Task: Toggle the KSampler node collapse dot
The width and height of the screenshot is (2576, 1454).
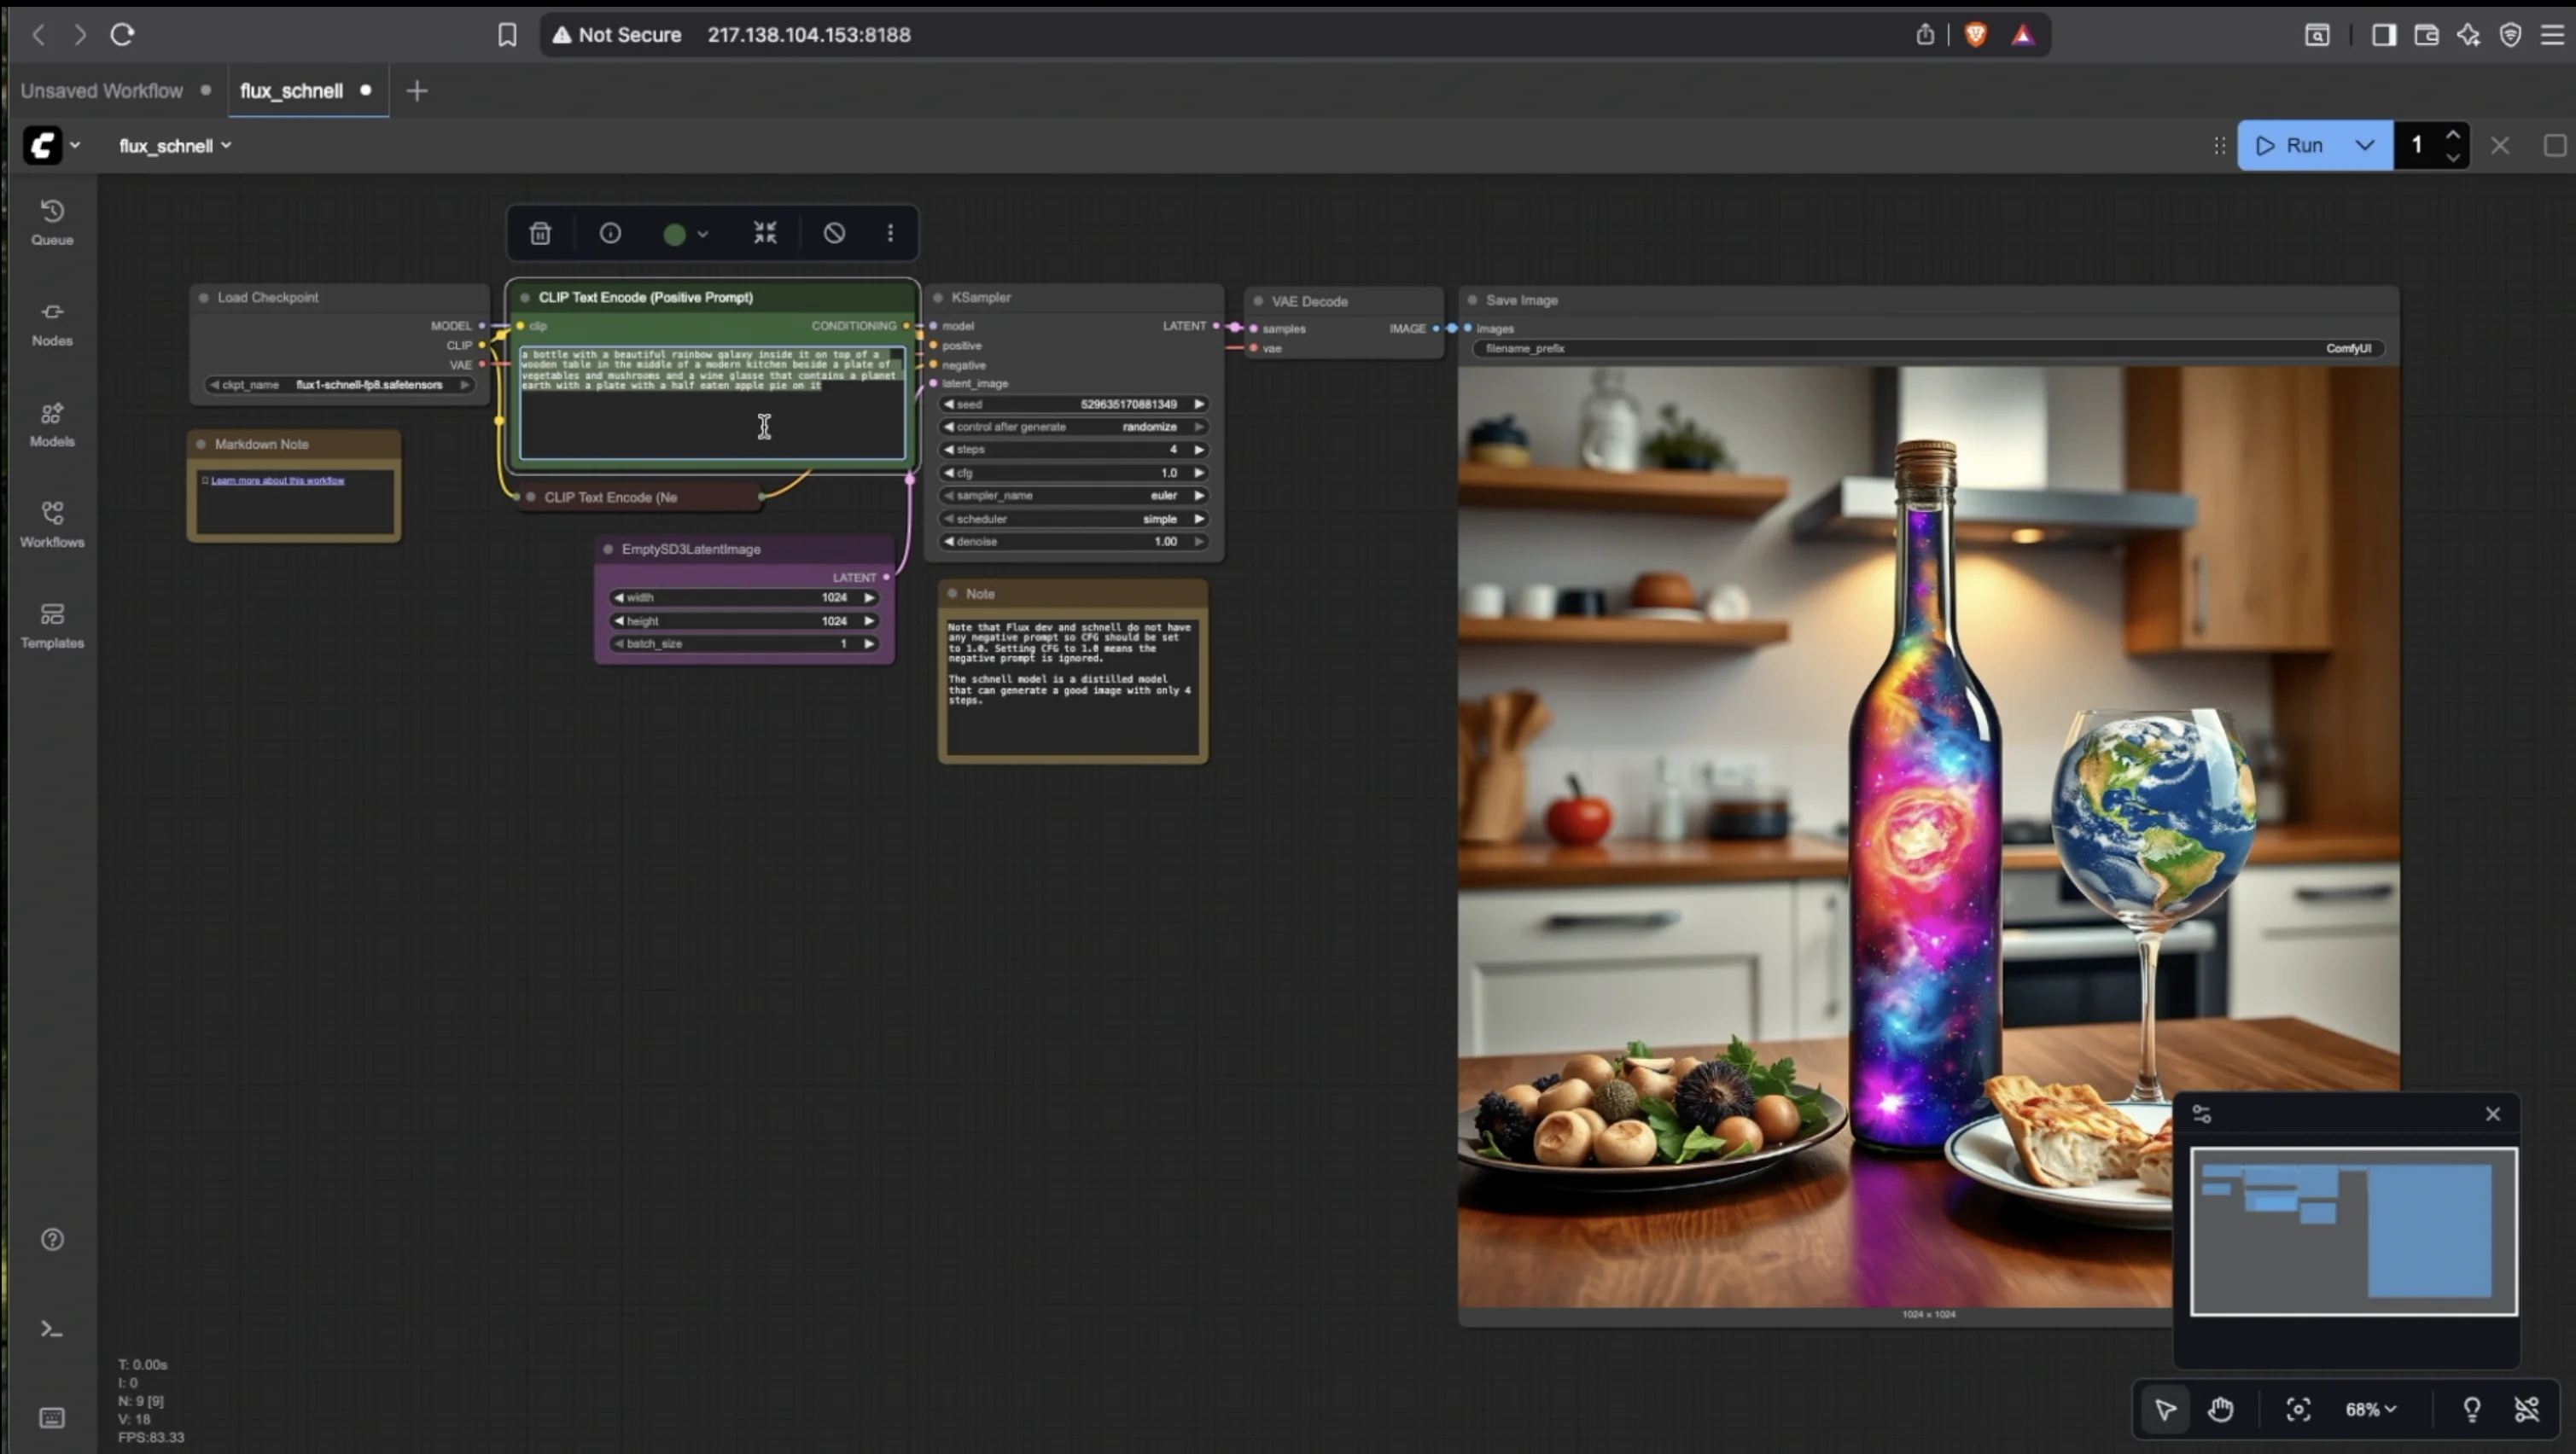Action: pyautogui.click(x=938, y=298)
